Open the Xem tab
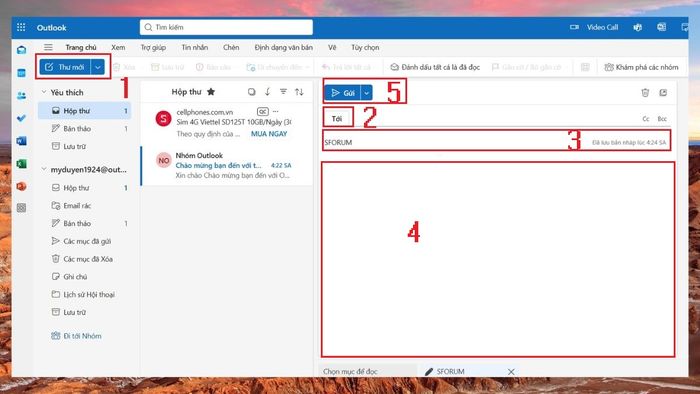Screen dimensions: 700x394 click(118, 47)
